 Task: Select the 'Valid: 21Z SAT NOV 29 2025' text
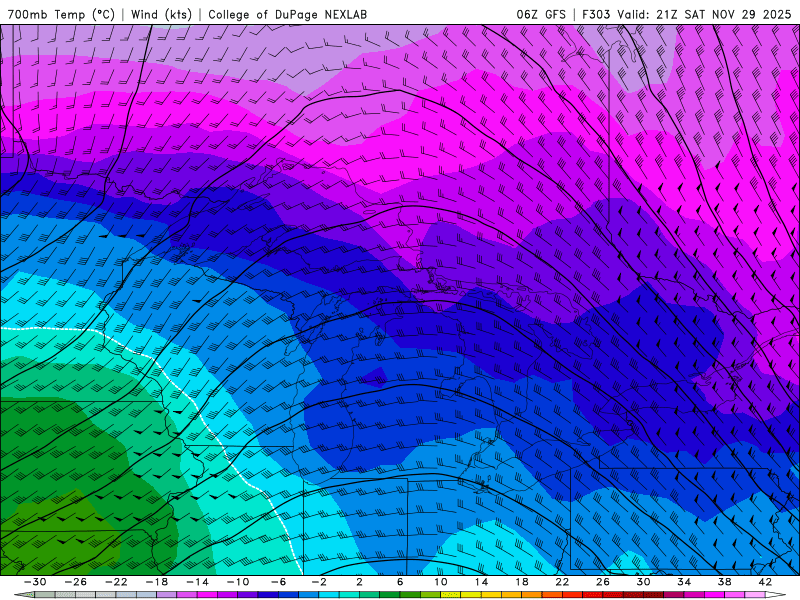704,14
